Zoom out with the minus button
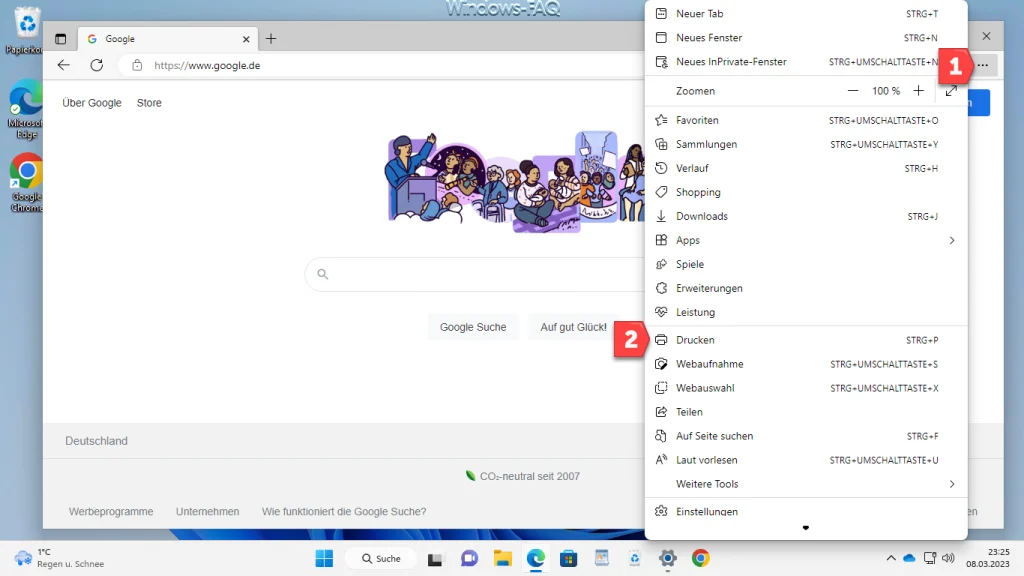 pos(852,91)
